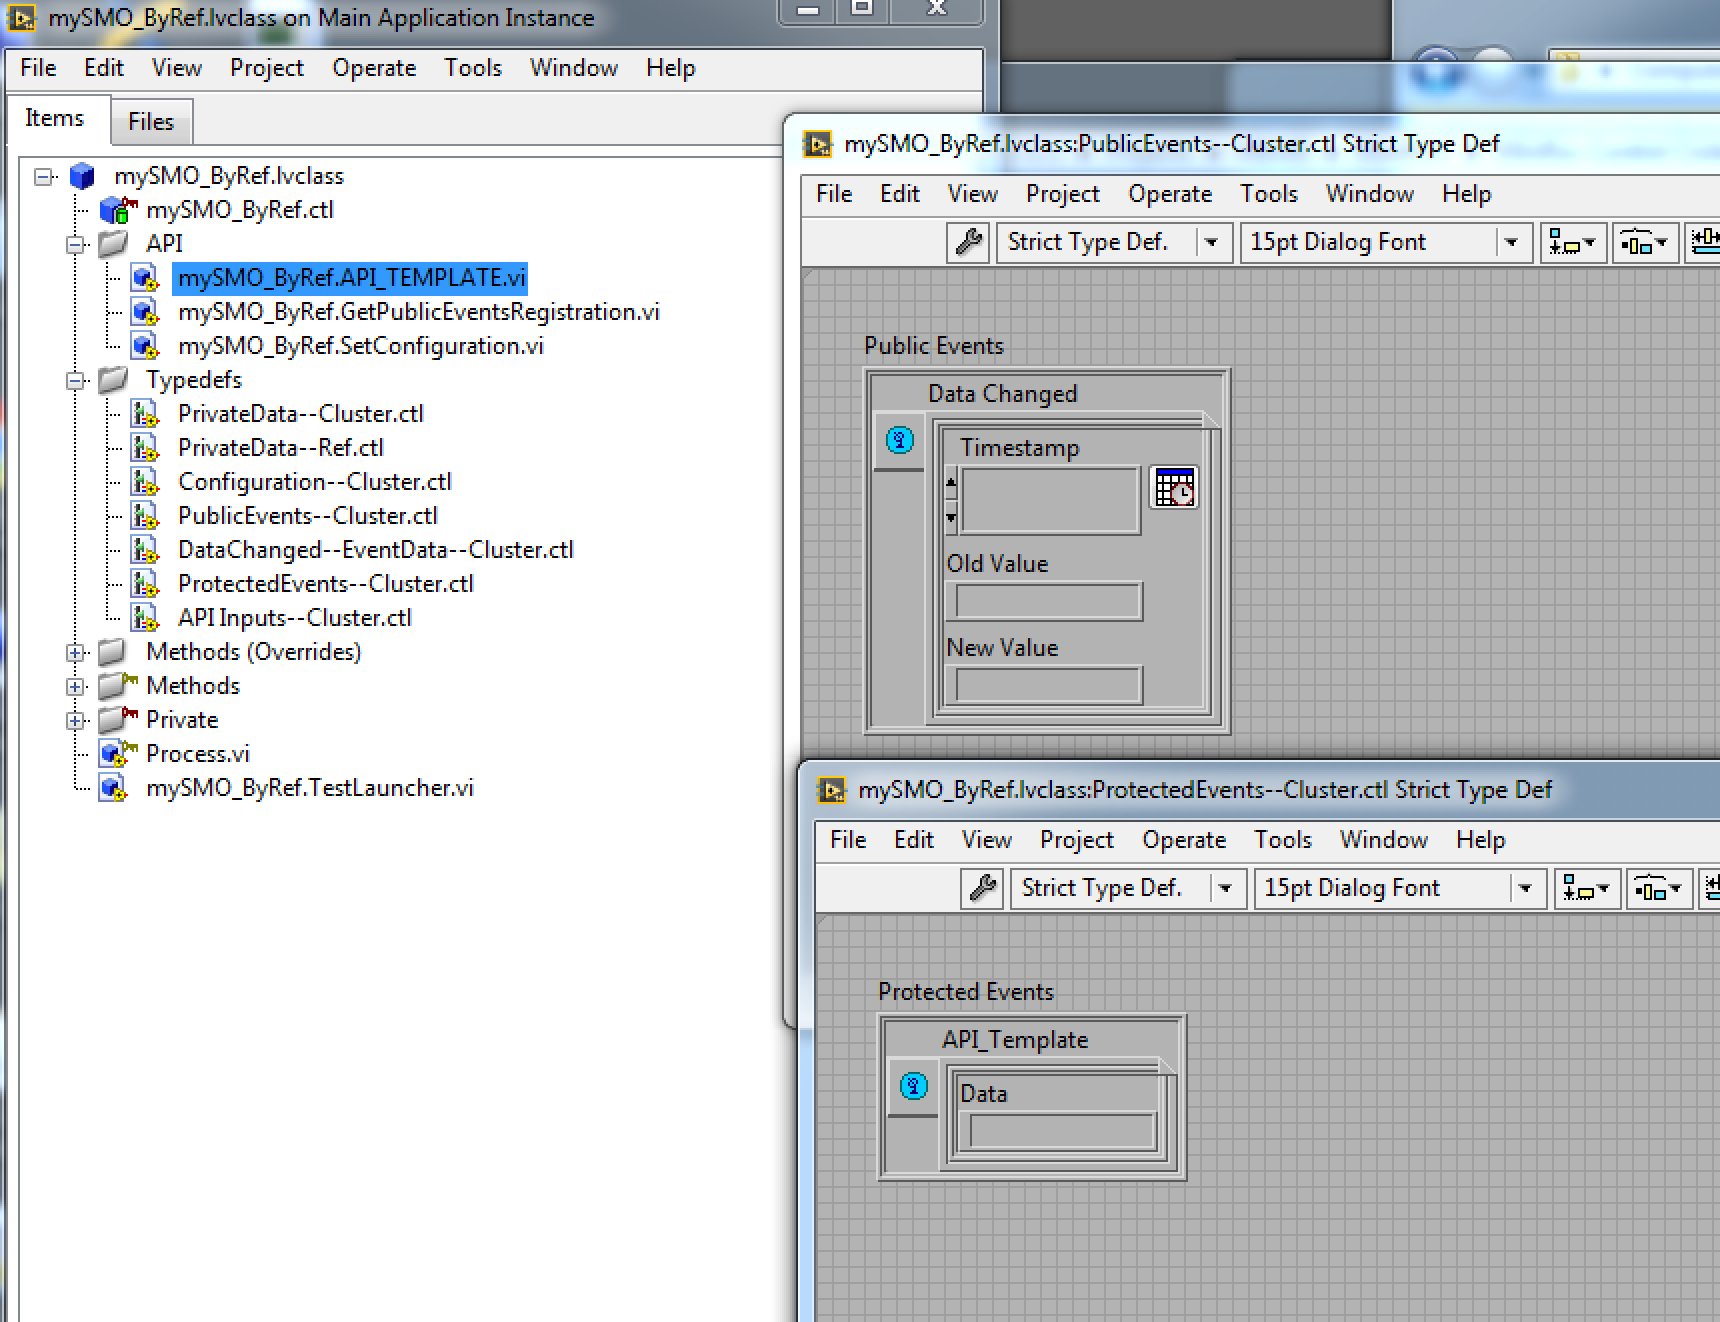The height and width of the screenshot is (1322, 1720).
Task: Click the TestLauncher.vi icon
Action: point(114,788)
